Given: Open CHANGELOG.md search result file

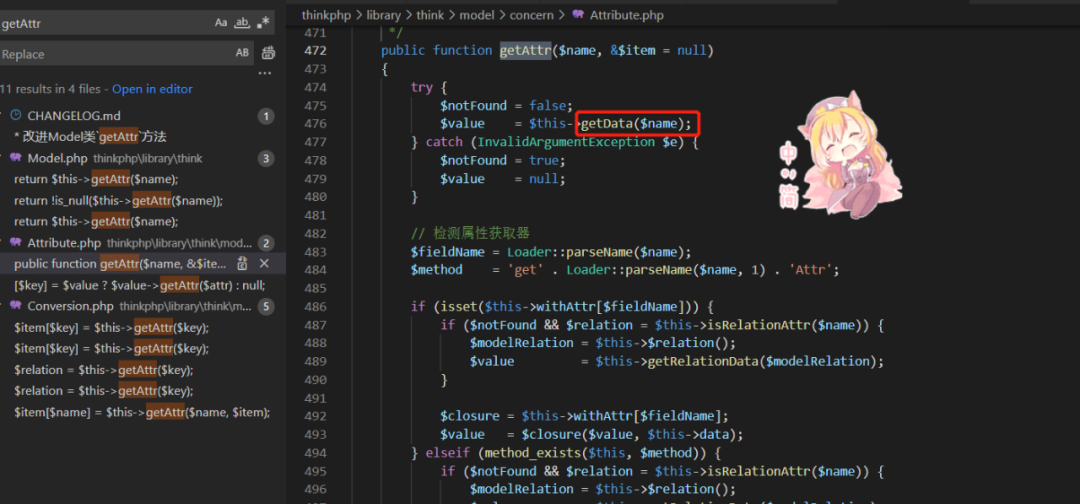Looking at the screenshot, I should [x=74, y=116].
